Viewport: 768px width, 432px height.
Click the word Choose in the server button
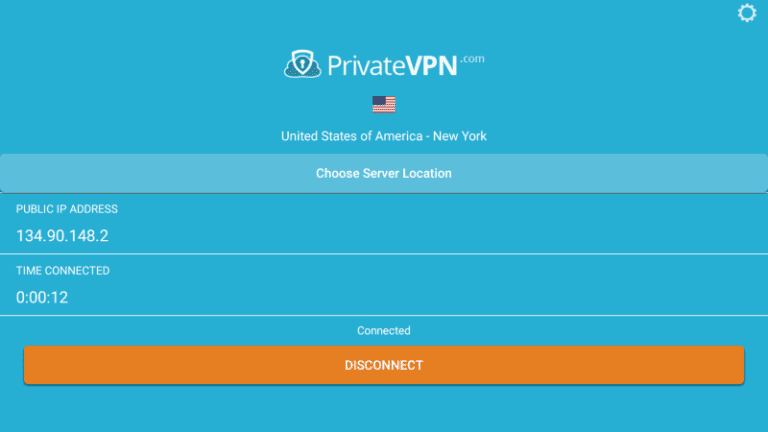pyautogui.click(x=337, y=173)
